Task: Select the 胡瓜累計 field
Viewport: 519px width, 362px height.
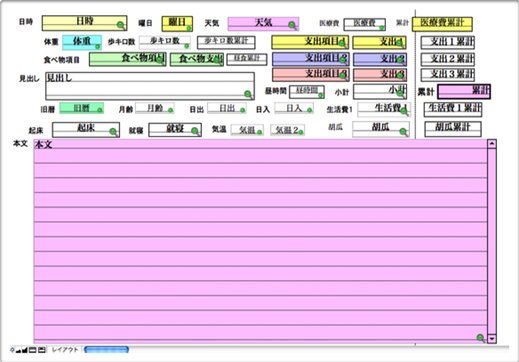Action: tap(453, 129)
